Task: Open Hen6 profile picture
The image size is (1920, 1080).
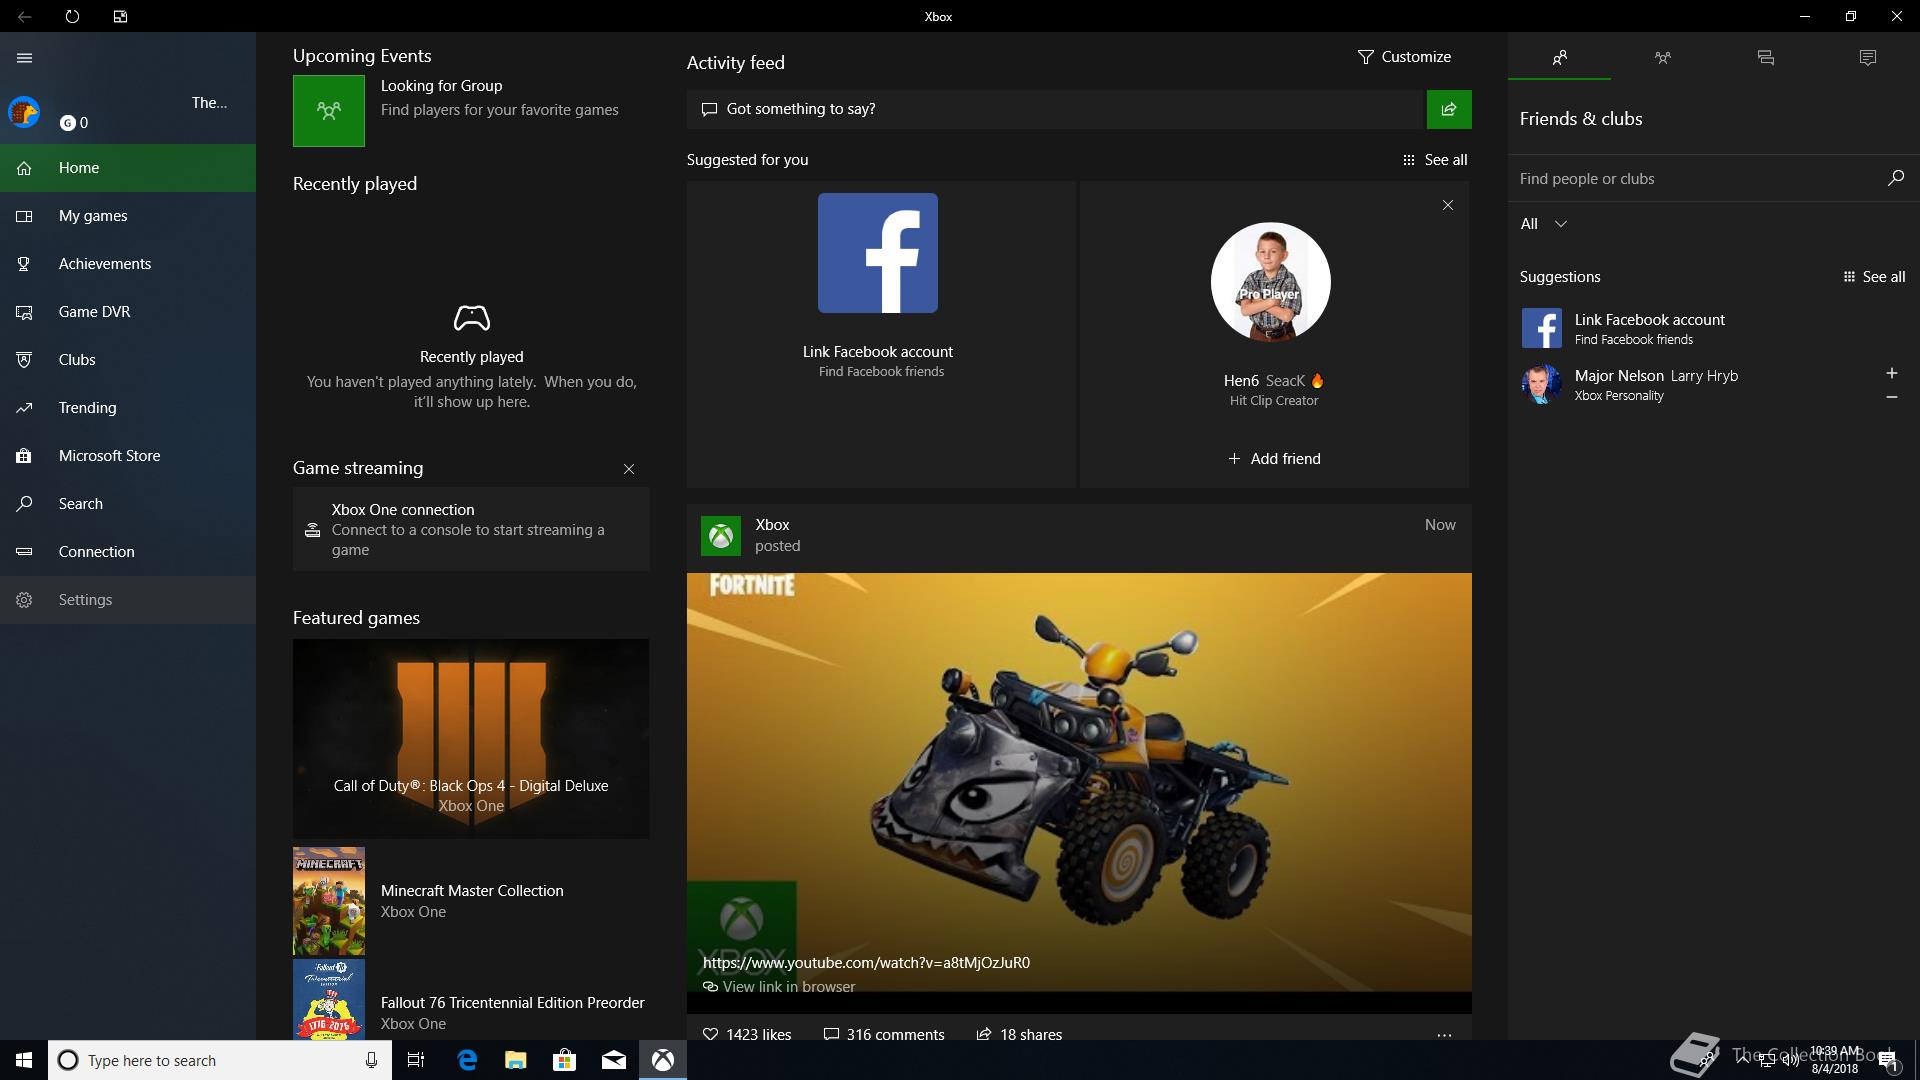Action: pos(1271,282)
